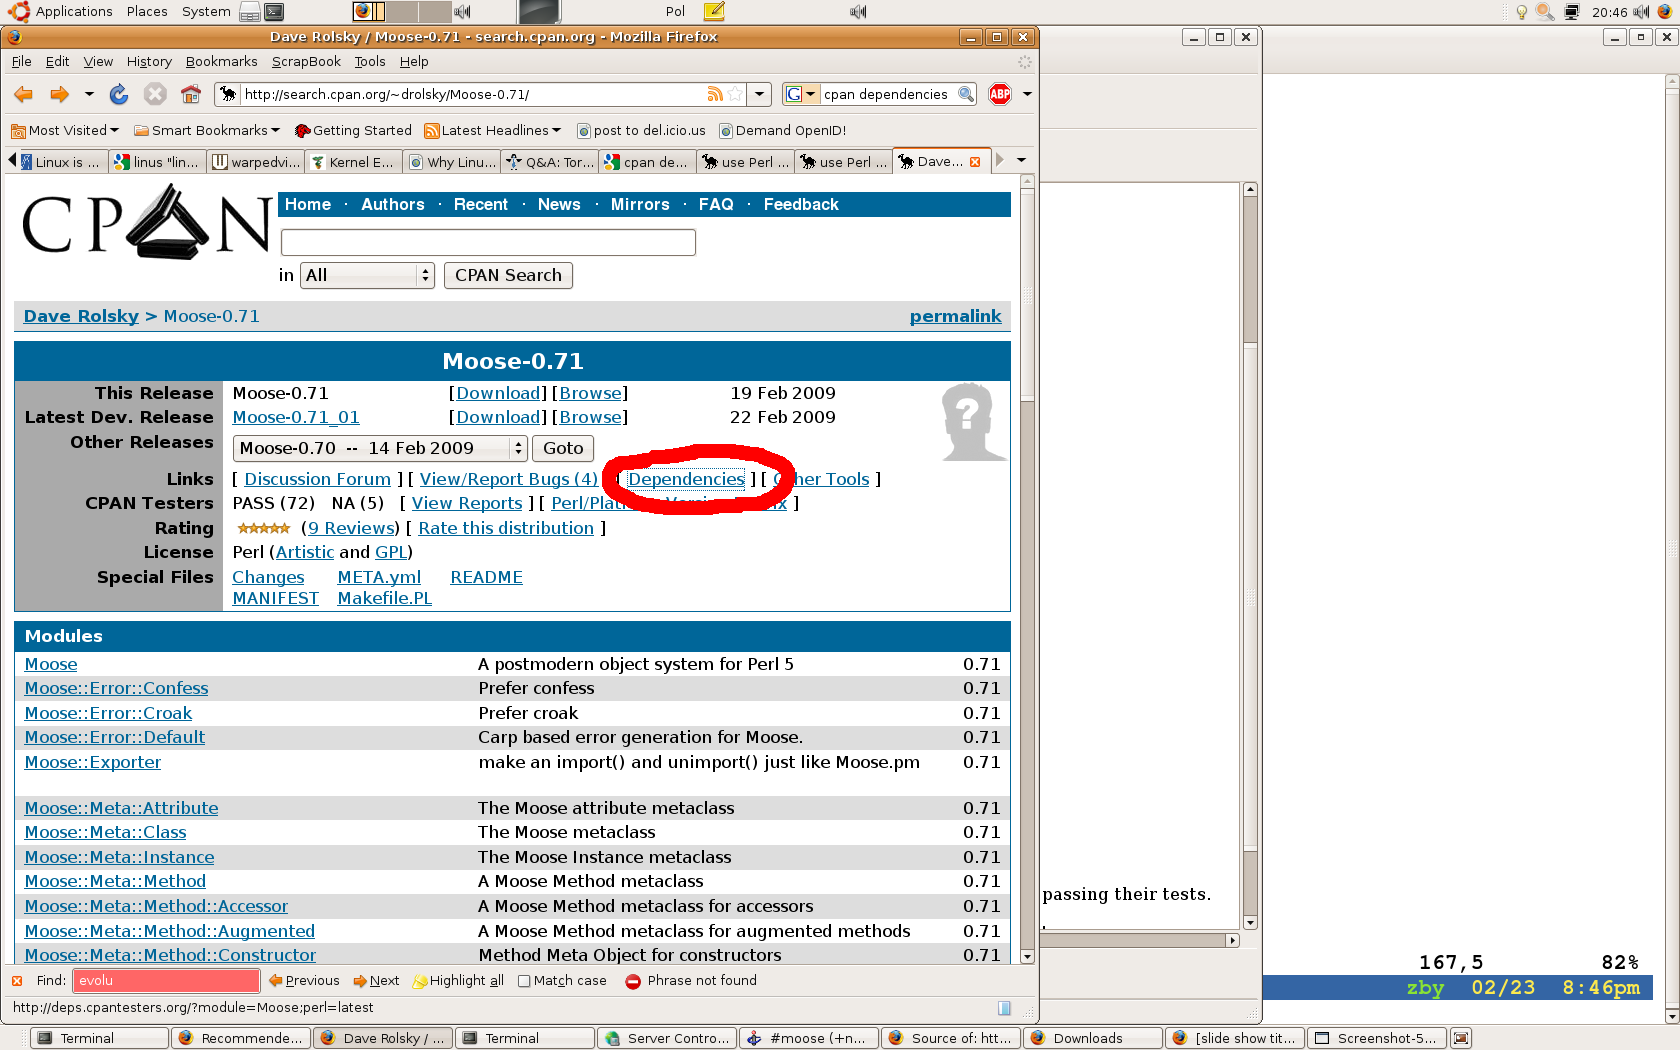Open the Authors navigation link
The height and width of the screenshot is (1050, 1680).
(392, 204)
